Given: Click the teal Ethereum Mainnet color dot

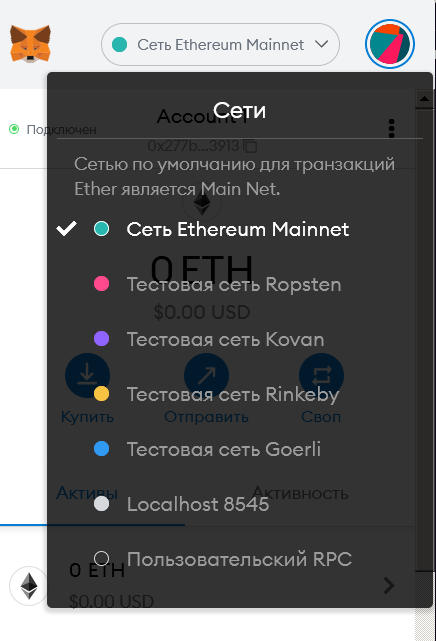Looking at the screenshot, I should click(x=101, y=229).
